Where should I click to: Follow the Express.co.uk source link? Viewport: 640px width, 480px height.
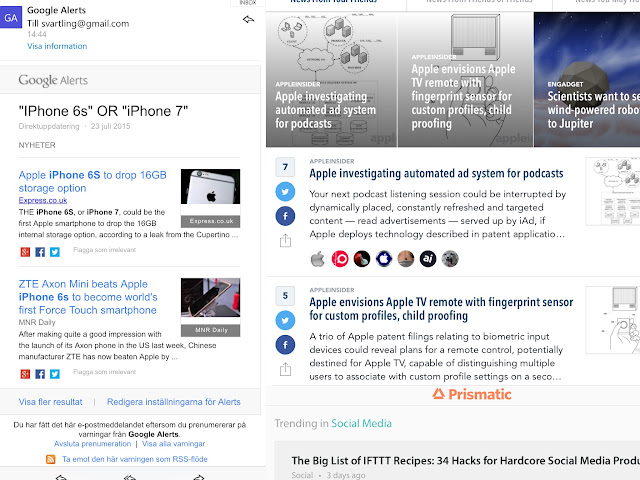pyautogui.click(x=43, y=200)
